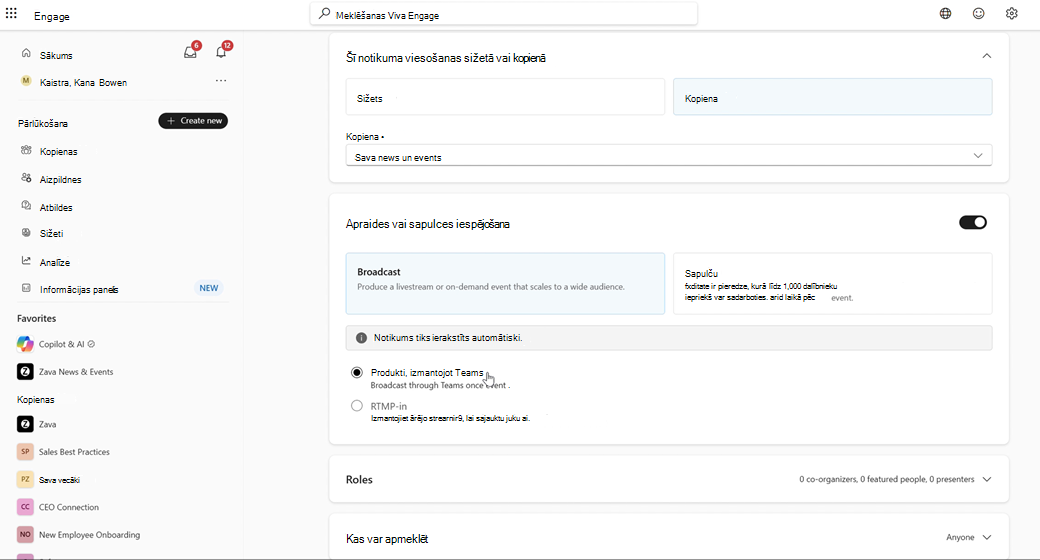
Task: Select the RTMP-in radio button
Action: tap(357, 405)
